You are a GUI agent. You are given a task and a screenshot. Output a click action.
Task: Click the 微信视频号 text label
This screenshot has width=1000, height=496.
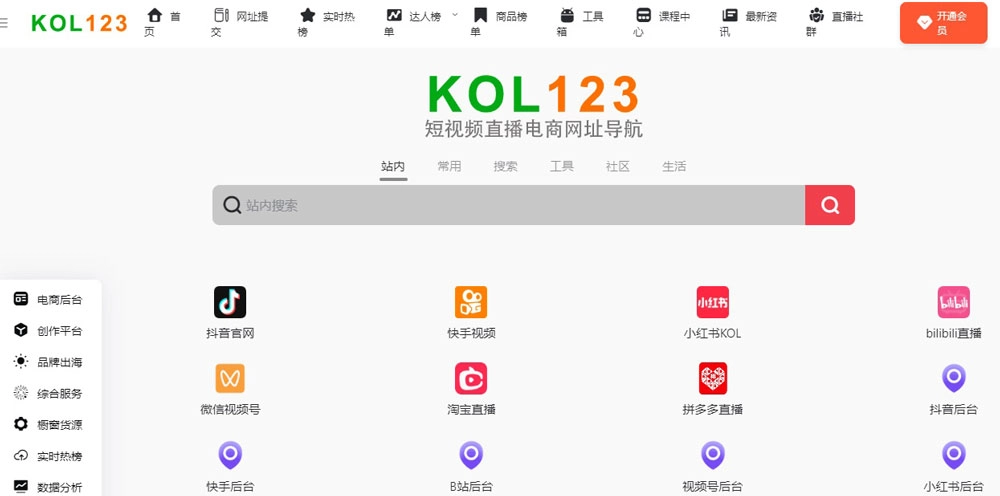pyautogui.click(x=230, y=410)
